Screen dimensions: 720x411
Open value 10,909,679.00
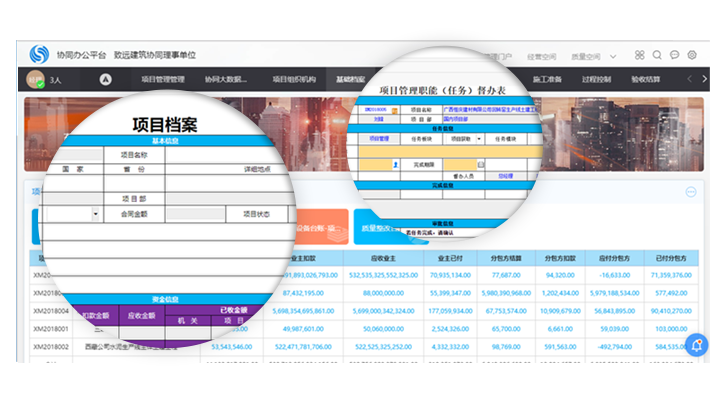pyautogui.click(x=560, y=311)
